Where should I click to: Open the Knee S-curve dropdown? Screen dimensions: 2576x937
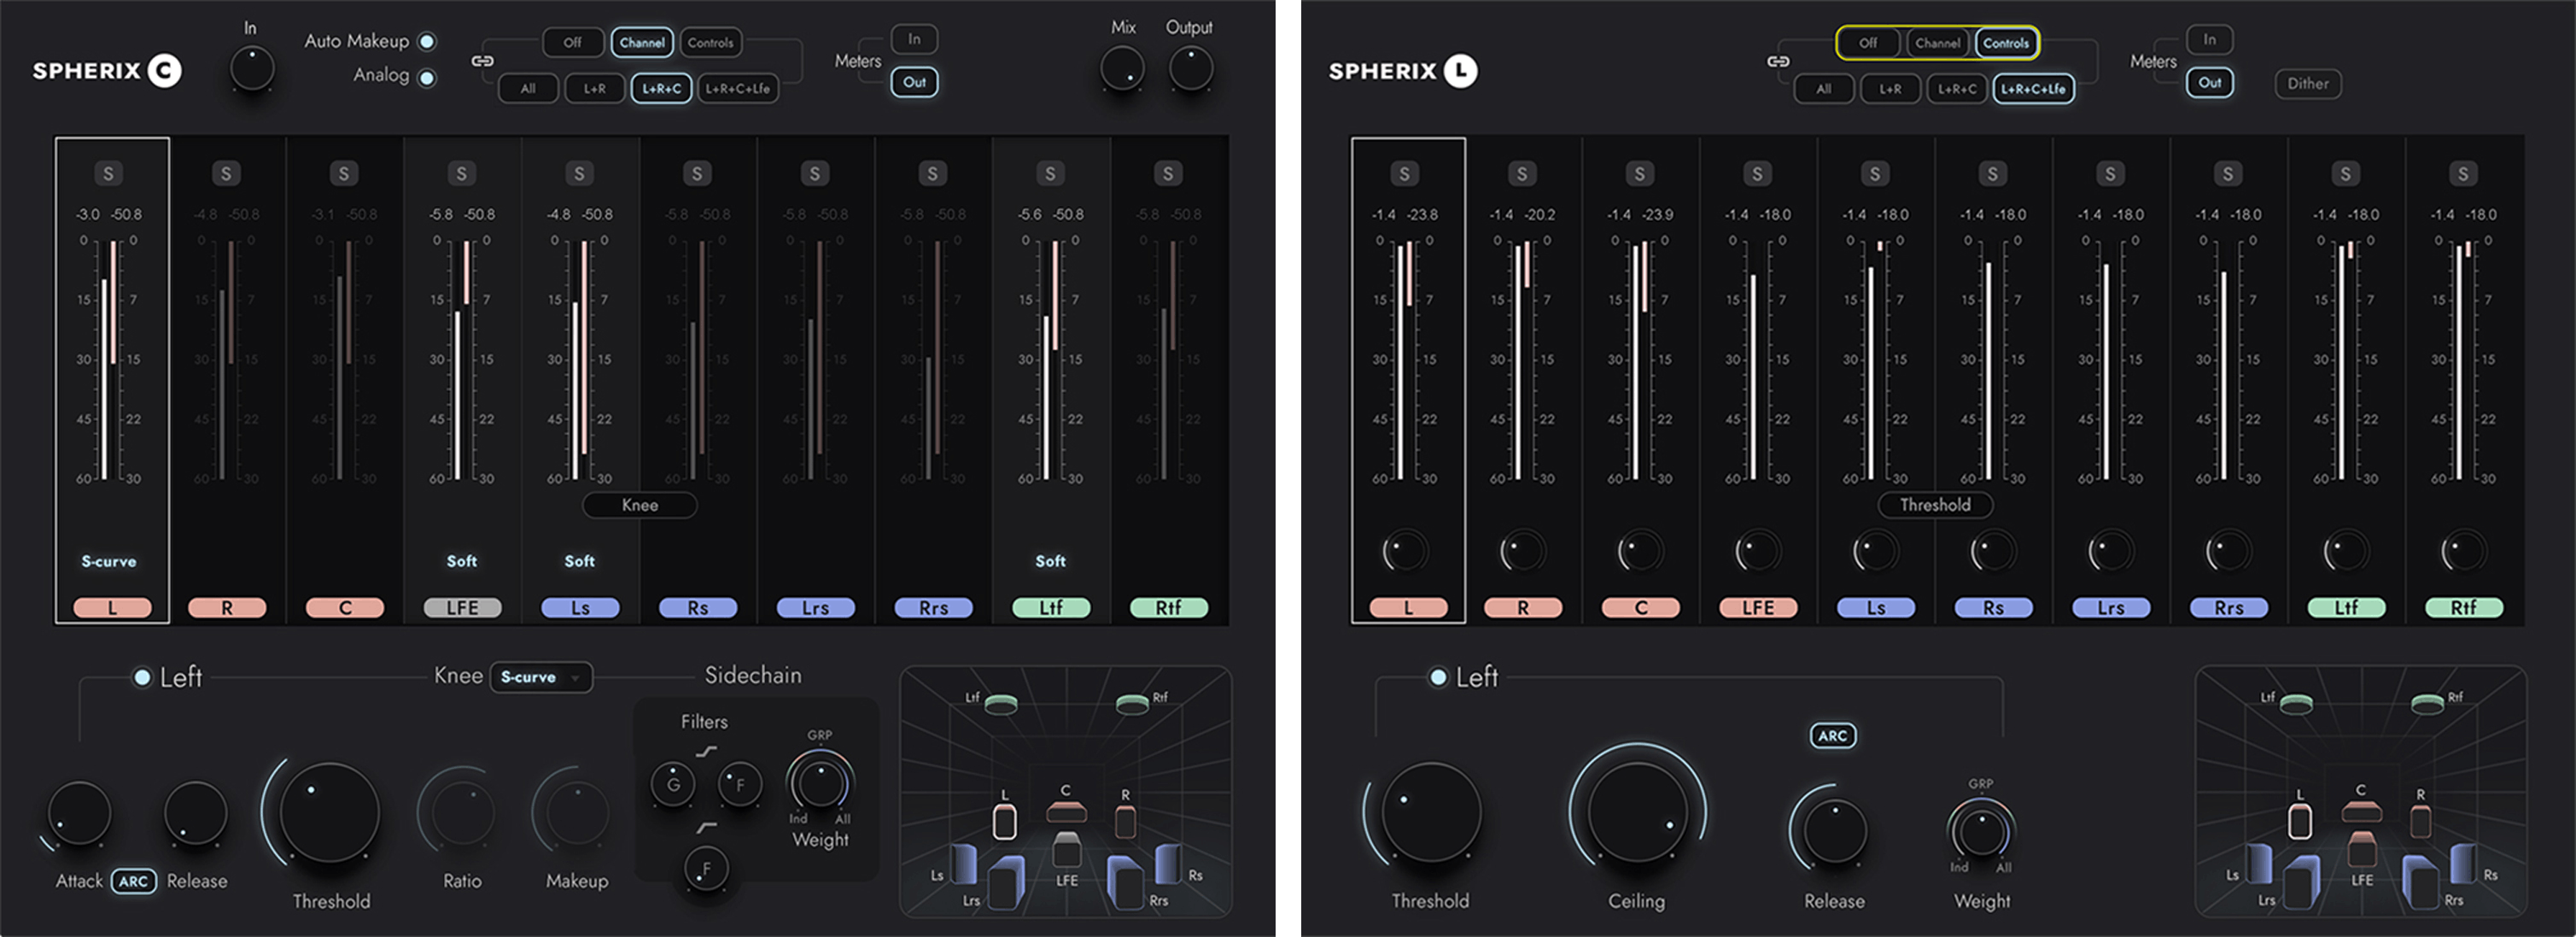click(x=541, y=677)
